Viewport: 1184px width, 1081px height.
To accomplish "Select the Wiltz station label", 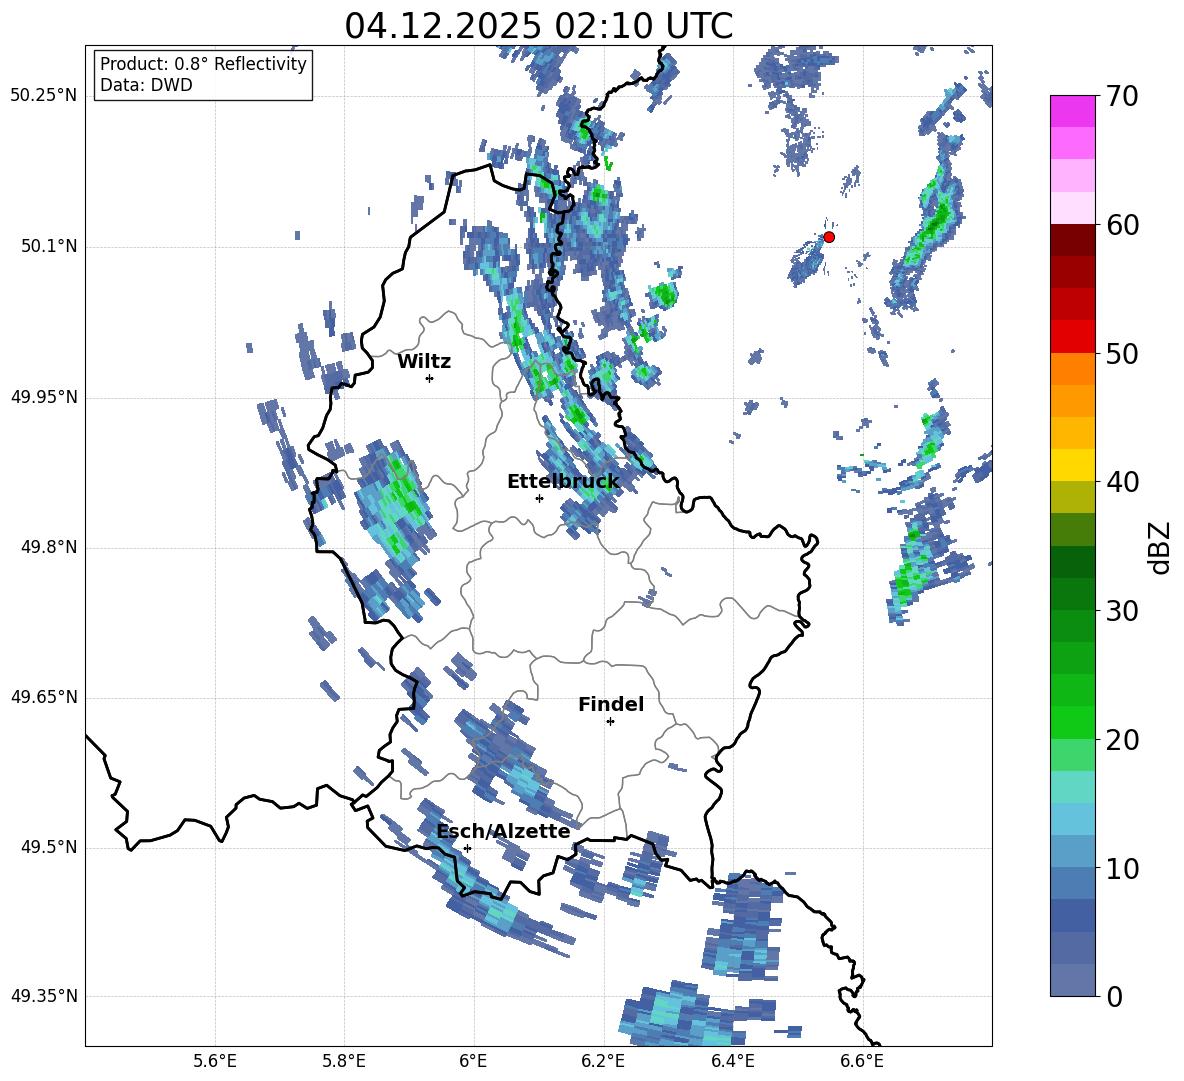I will click(x=424, y=362).
